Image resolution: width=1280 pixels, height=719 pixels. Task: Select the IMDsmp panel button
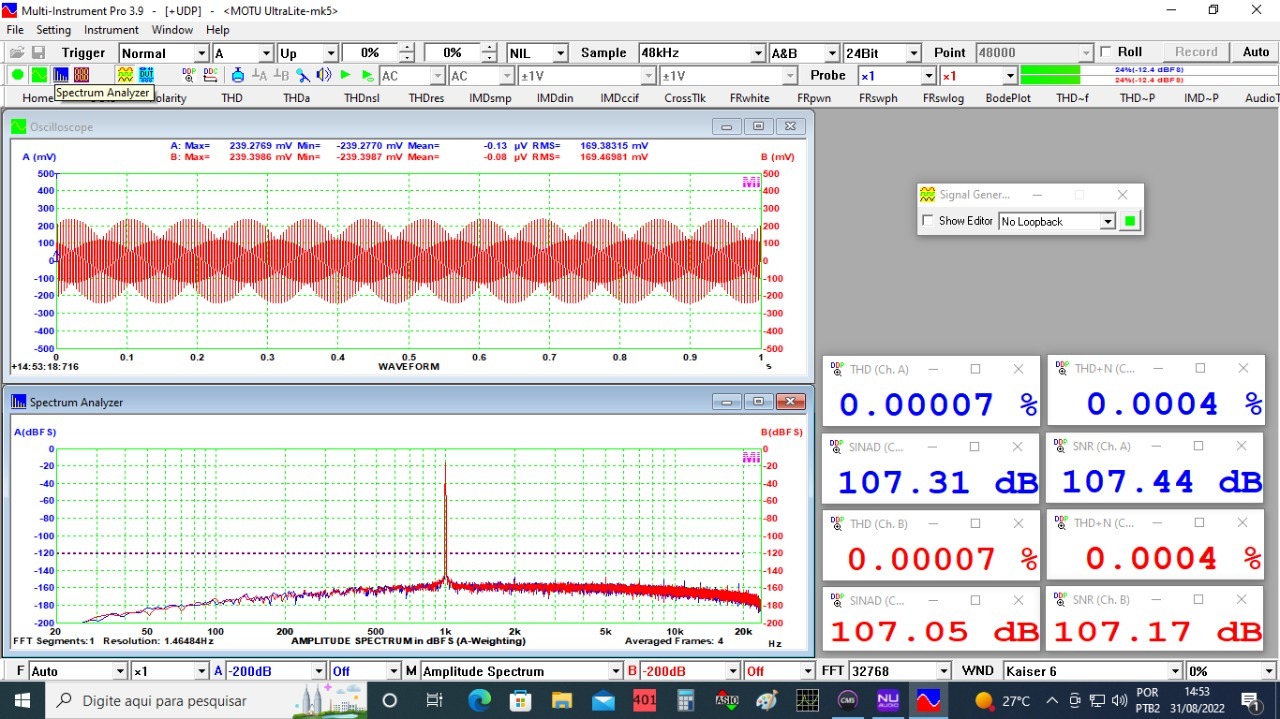(490, 98)
